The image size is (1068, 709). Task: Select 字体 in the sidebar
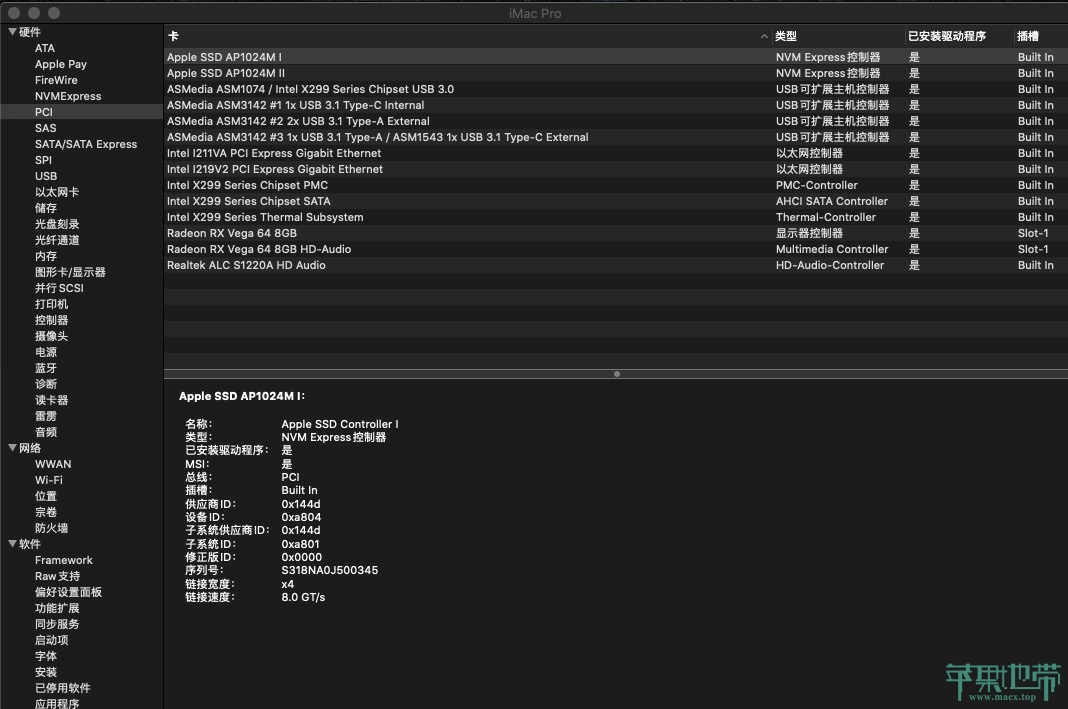46,657
